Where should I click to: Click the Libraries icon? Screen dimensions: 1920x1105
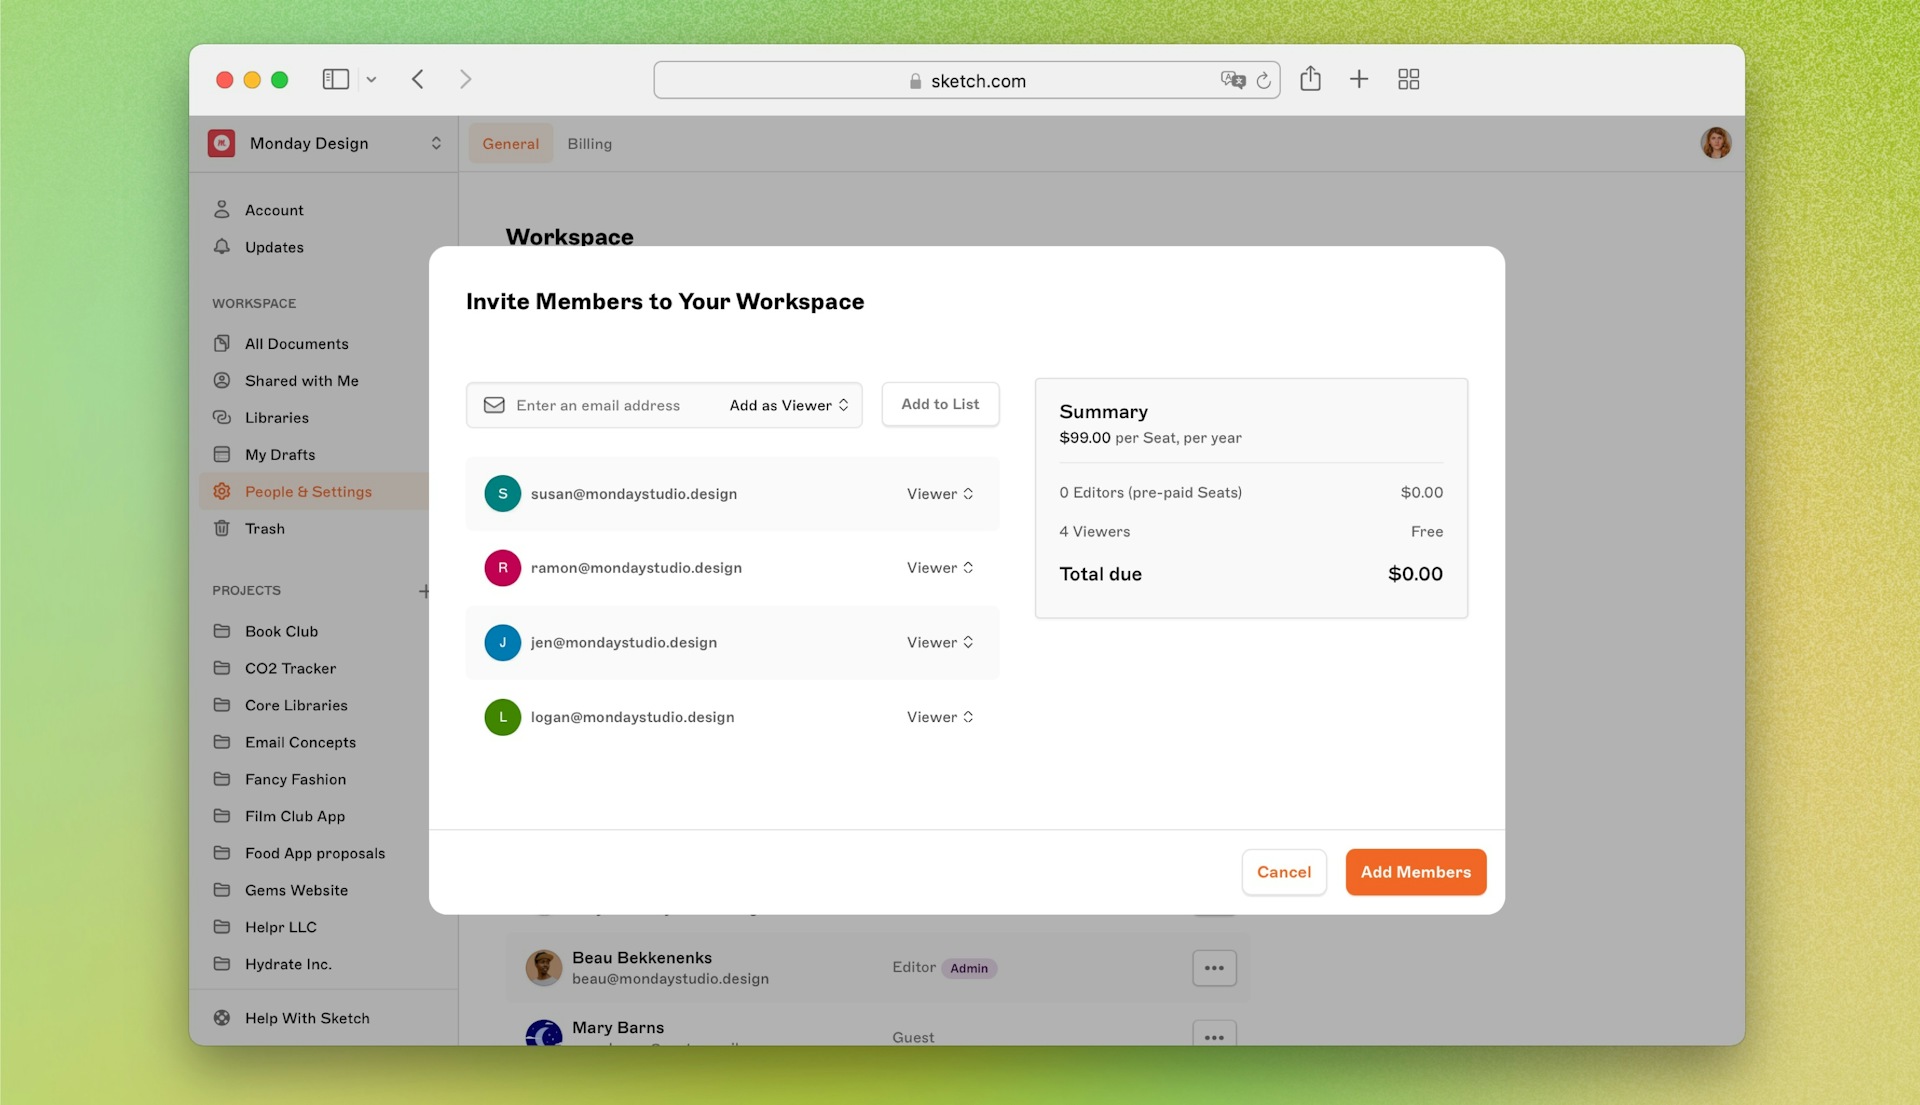222,417
